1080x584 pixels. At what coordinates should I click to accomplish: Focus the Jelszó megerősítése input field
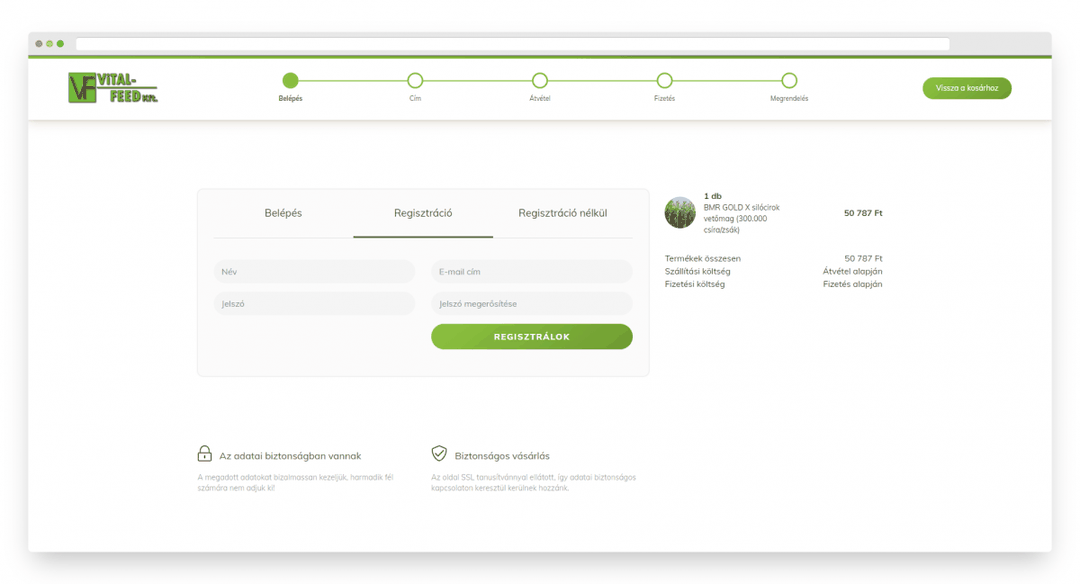click(532, 304)
